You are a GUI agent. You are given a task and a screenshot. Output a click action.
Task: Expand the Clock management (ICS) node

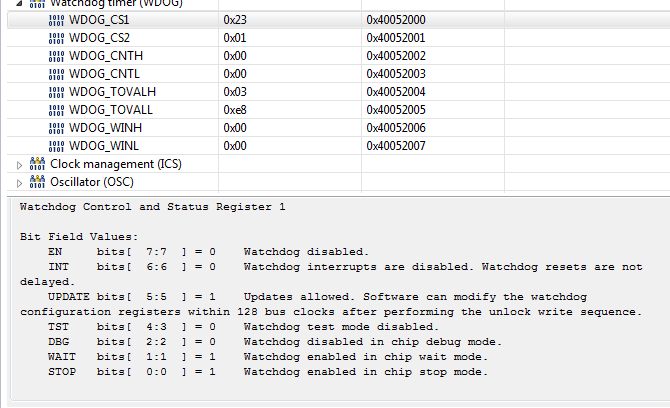20,164
